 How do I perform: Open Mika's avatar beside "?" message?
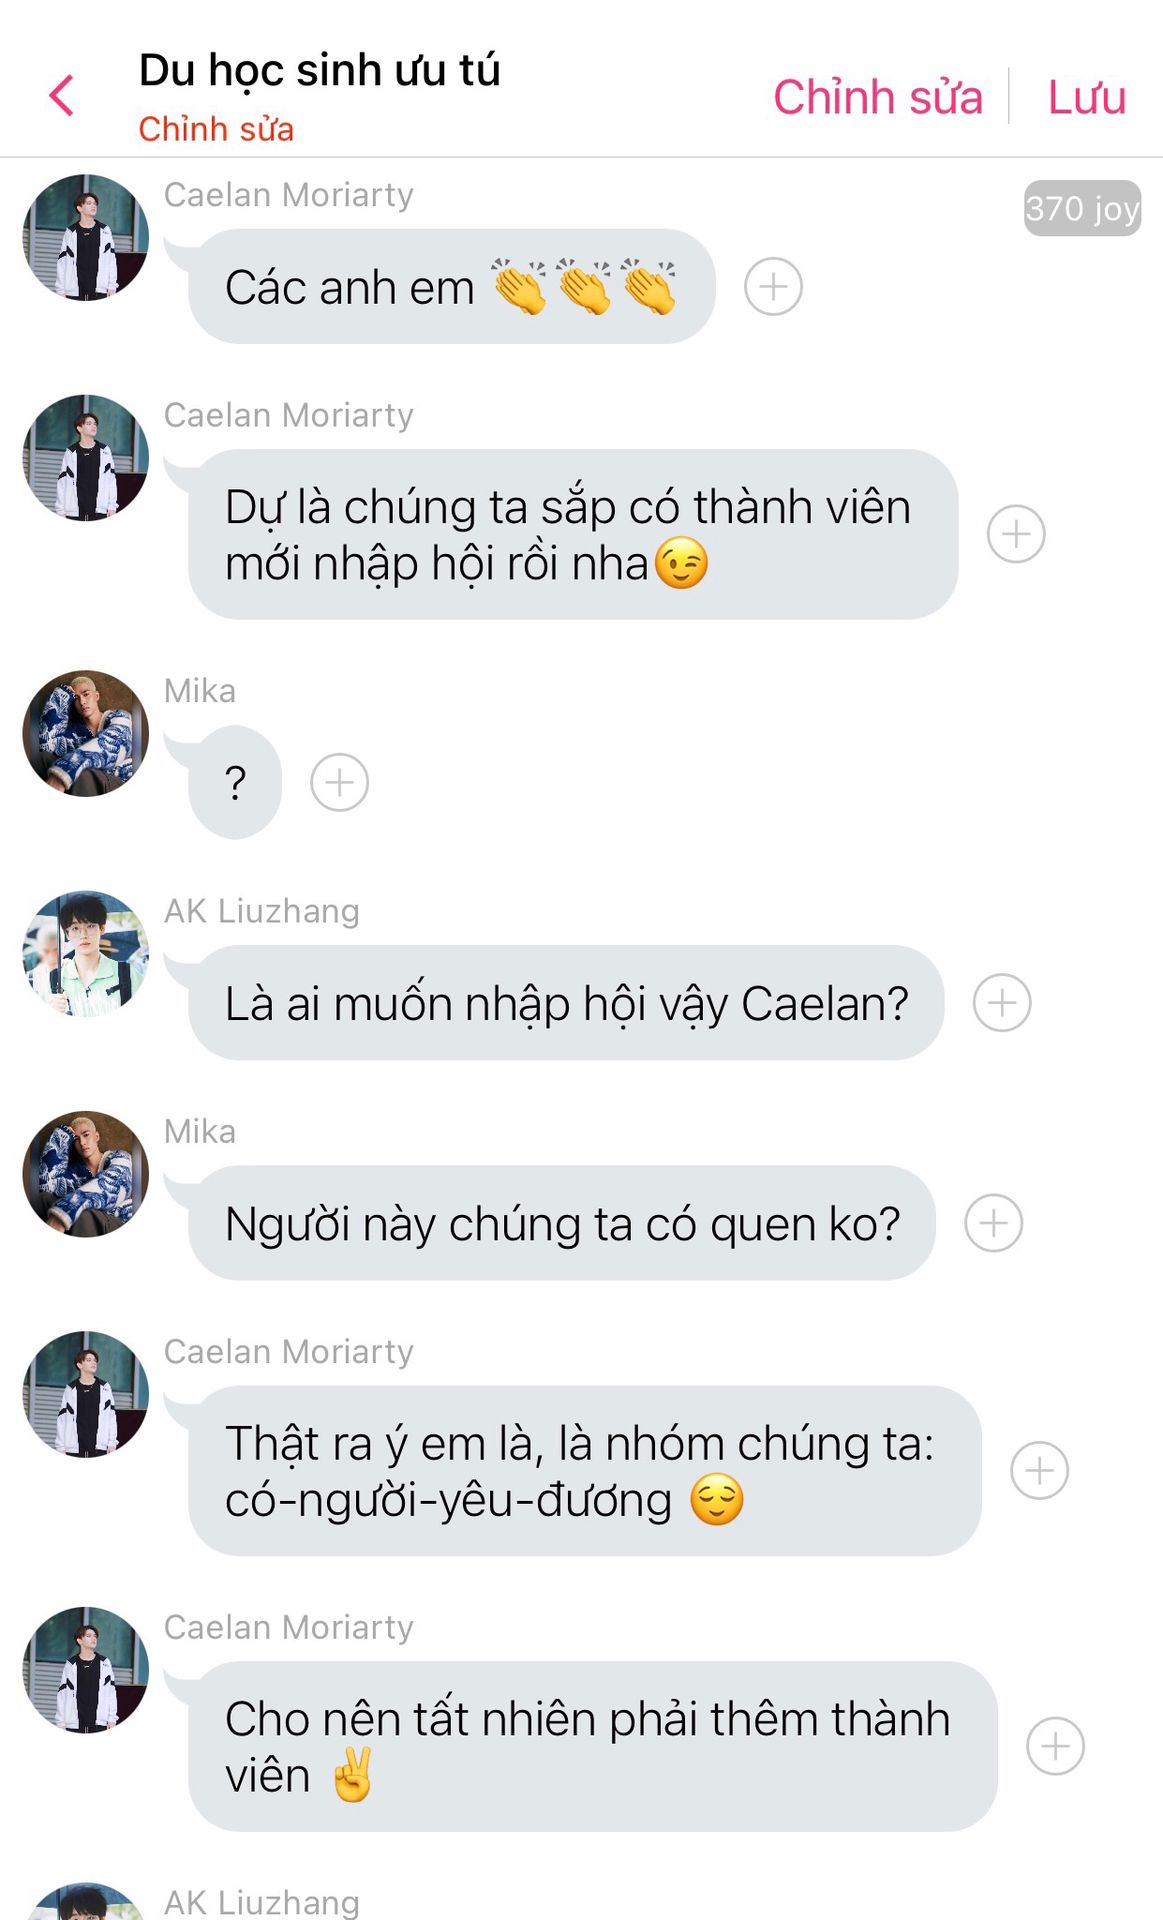click(x=86, y=733)
